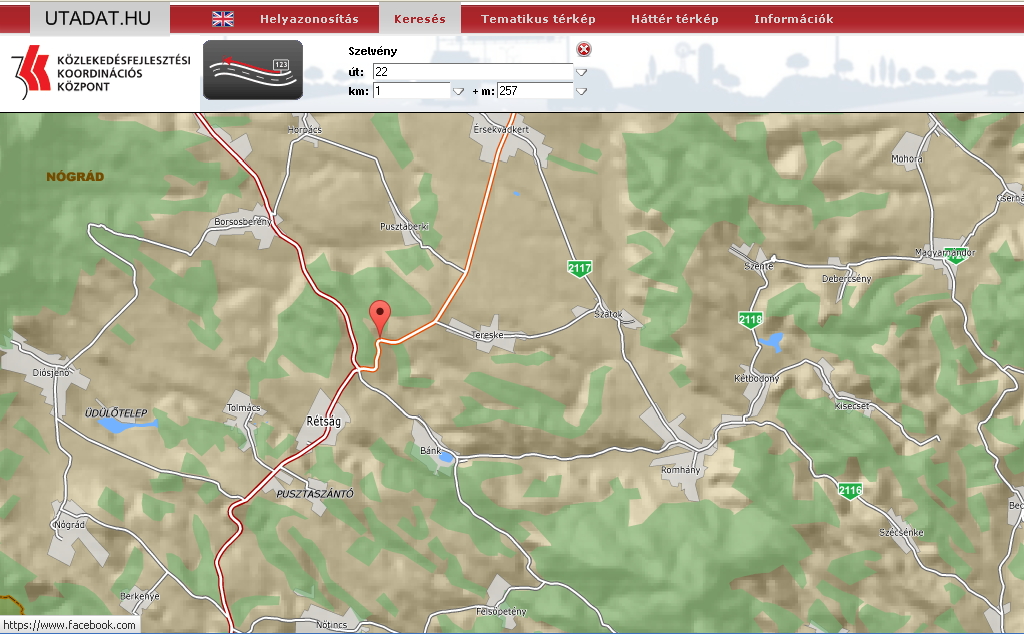Switch to the Keresés tab
Viewport: 1024px width, 634px height.
420,19
